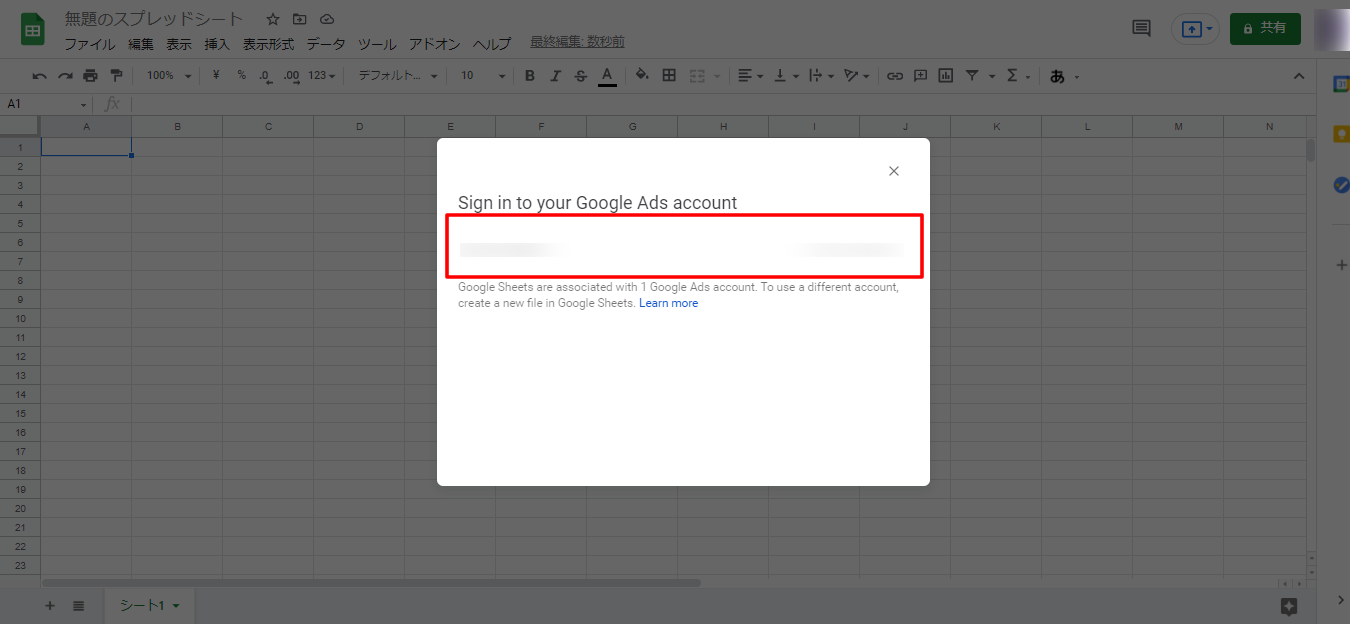The width and height of the screenshot is (1350, 624).
Task: Open the ヘルプ menu
Action: [x=492, y=44]
